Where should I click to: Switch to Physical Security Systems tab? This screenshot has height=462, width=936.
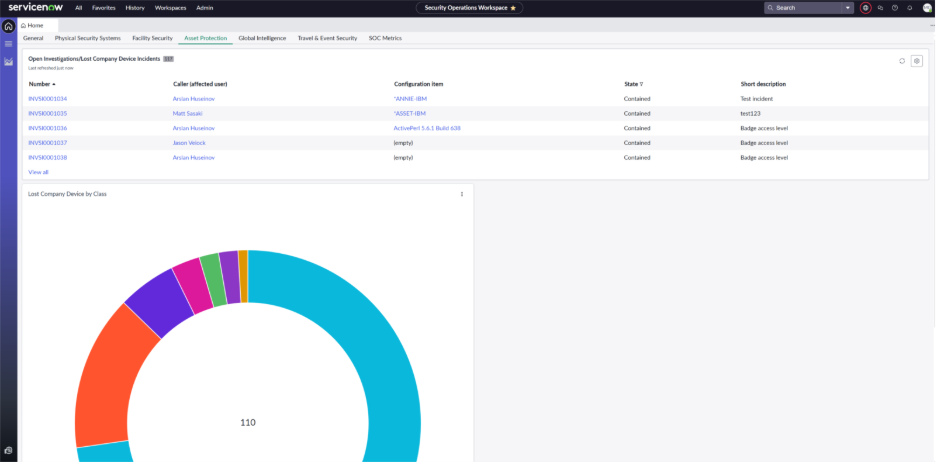pos(88,38)
